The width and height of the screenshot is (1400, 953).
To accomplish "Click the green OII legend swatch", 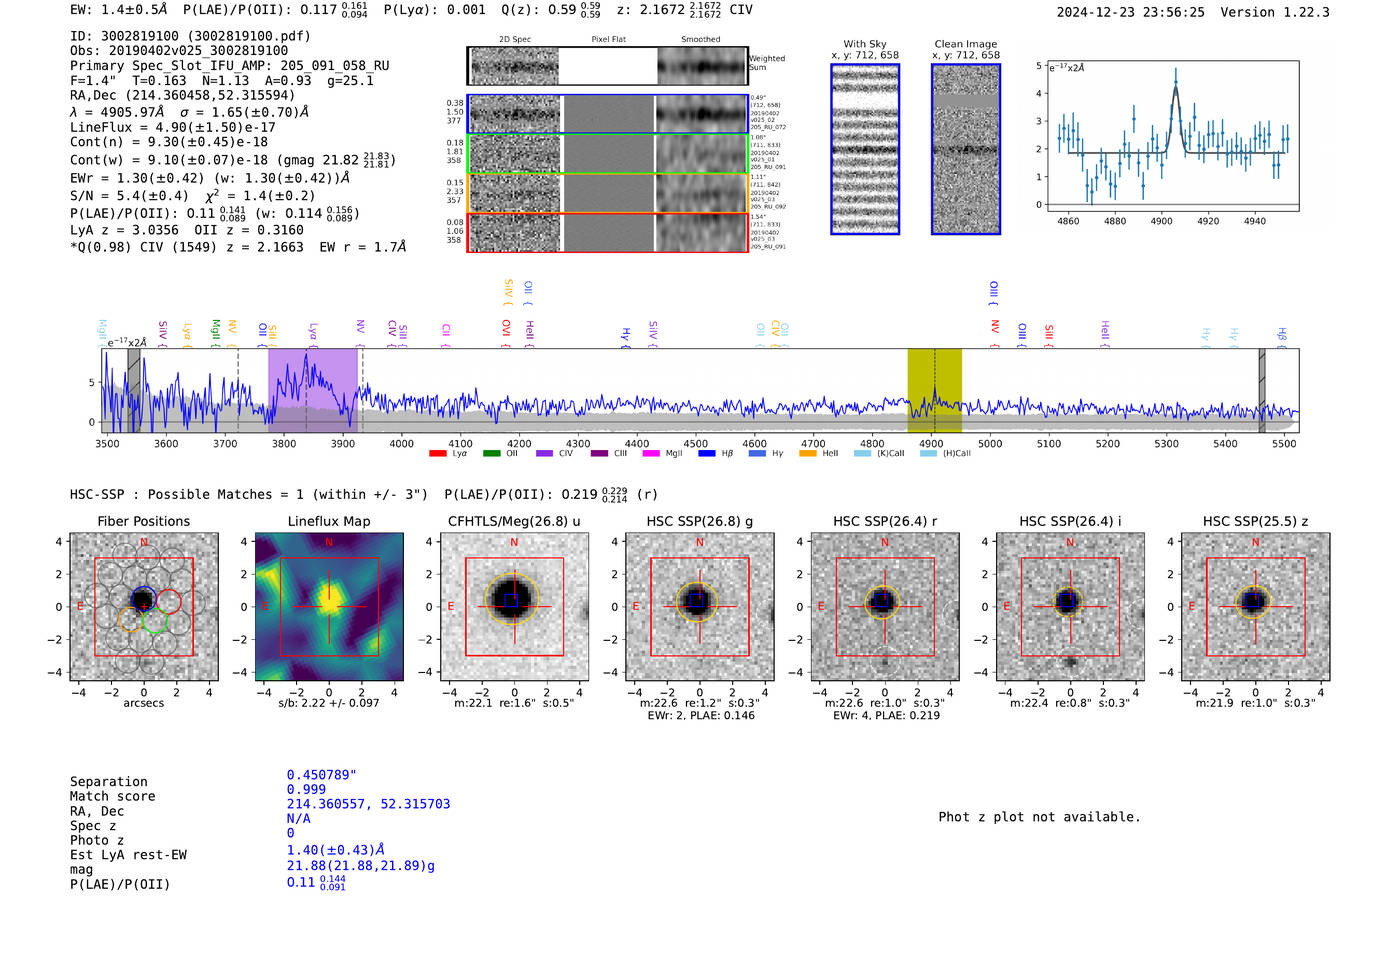I will click(x=491, y=453).
